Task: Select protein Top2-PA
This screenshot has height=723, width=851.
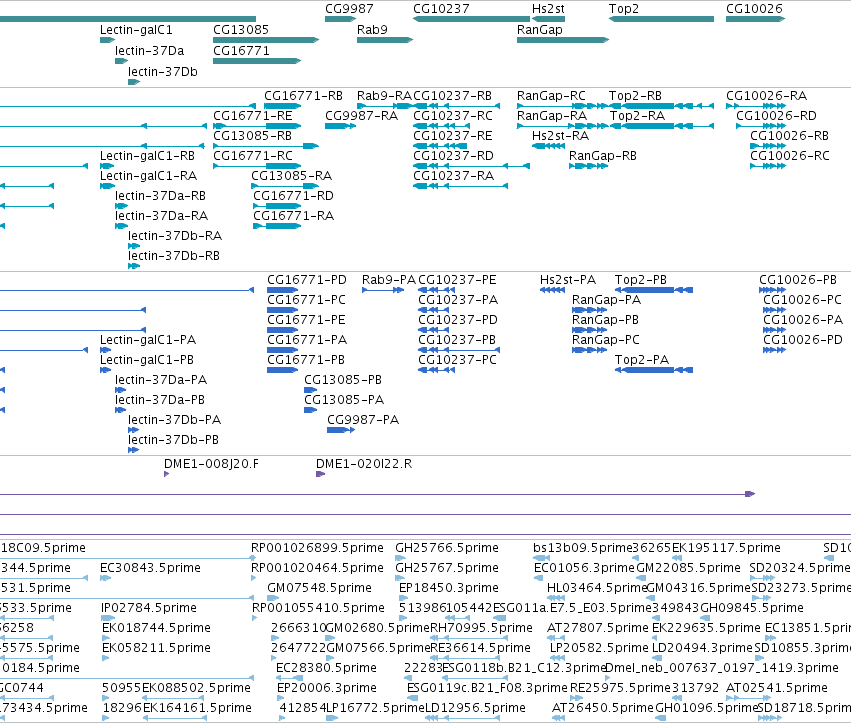Action: click(642, 360)
